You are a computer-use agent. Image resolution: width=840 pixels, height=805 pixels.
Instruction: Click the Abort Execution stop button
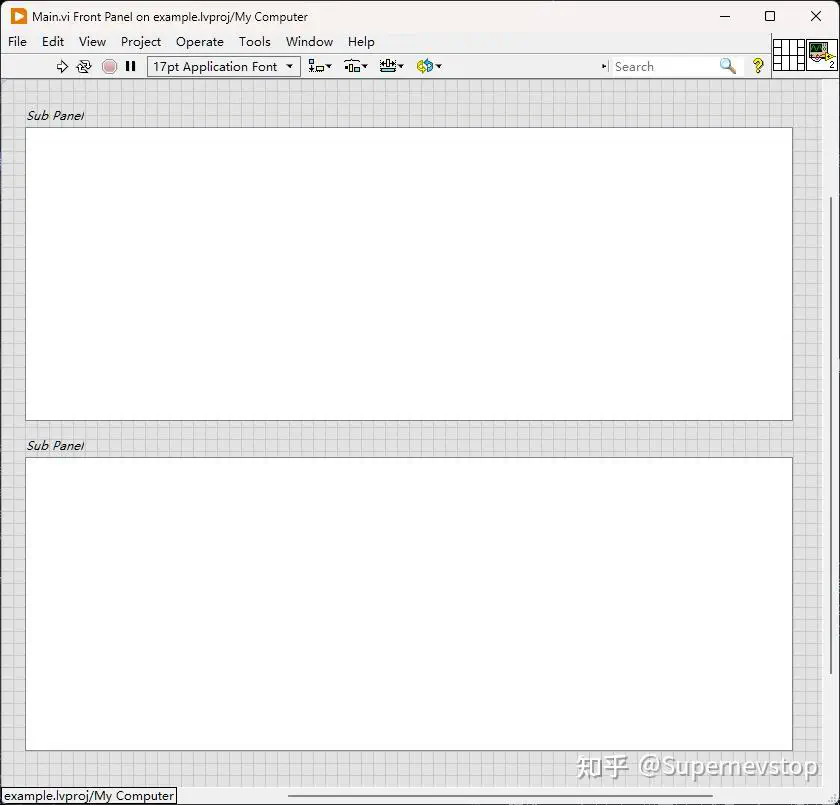(x=109, y=66)
